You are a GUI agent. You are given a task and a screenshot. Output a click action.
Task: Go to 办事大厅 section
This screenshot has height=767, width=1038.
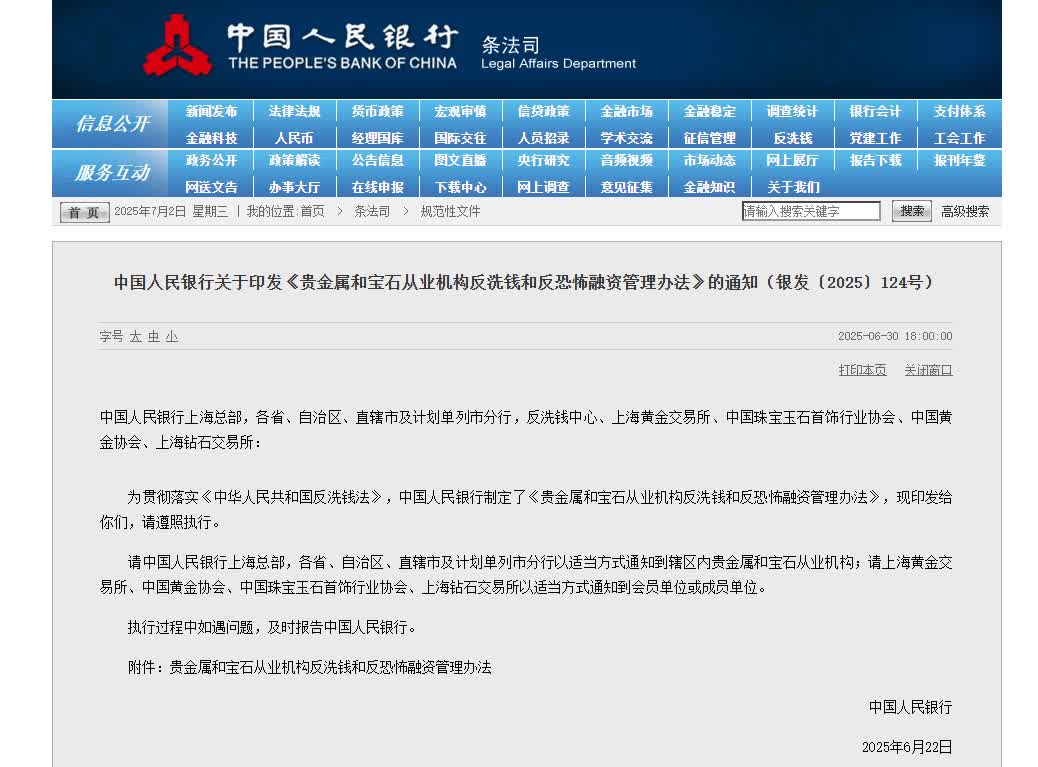(x=295, y=187)
